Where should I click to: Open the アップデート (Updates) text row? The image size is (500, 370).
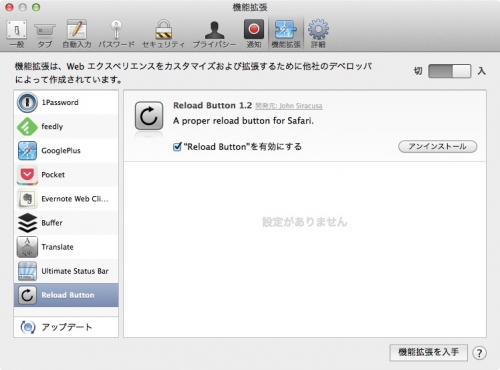point(67,327)
